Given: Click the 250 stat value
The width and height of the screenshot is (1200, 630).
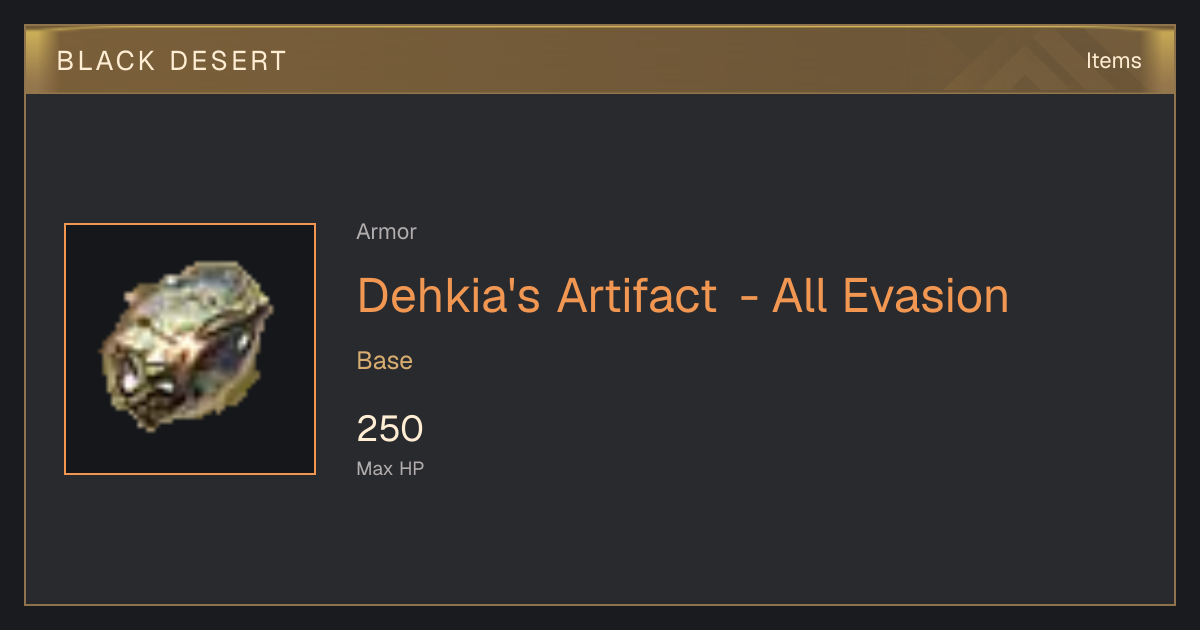Looking at the screenshot, I should [x=390, y=429].
